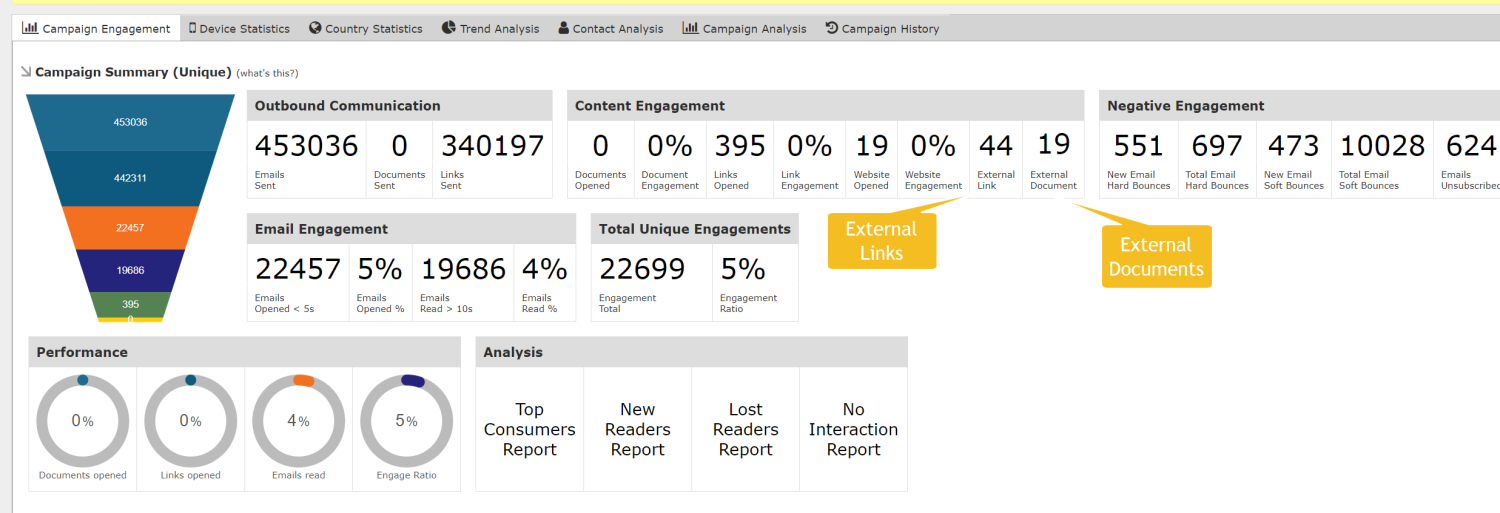Click the Country Statistics globe icon
The image size is (1500, 513).
pyautogui.click(x=315, y=28)
